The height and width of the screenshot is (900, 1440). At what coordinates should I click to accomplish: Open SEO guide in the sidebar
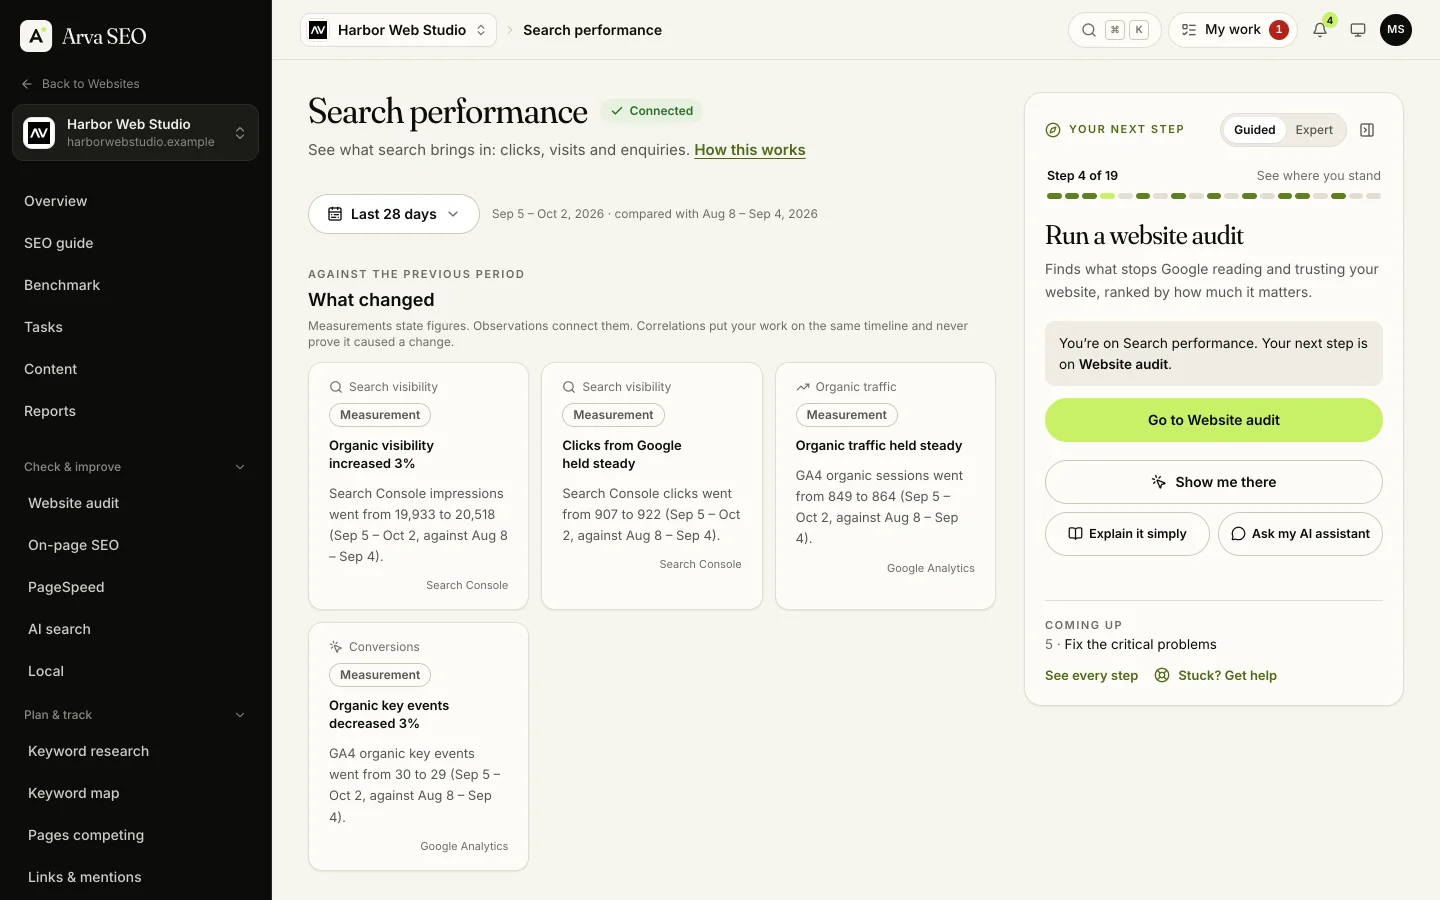pos(135,243)
